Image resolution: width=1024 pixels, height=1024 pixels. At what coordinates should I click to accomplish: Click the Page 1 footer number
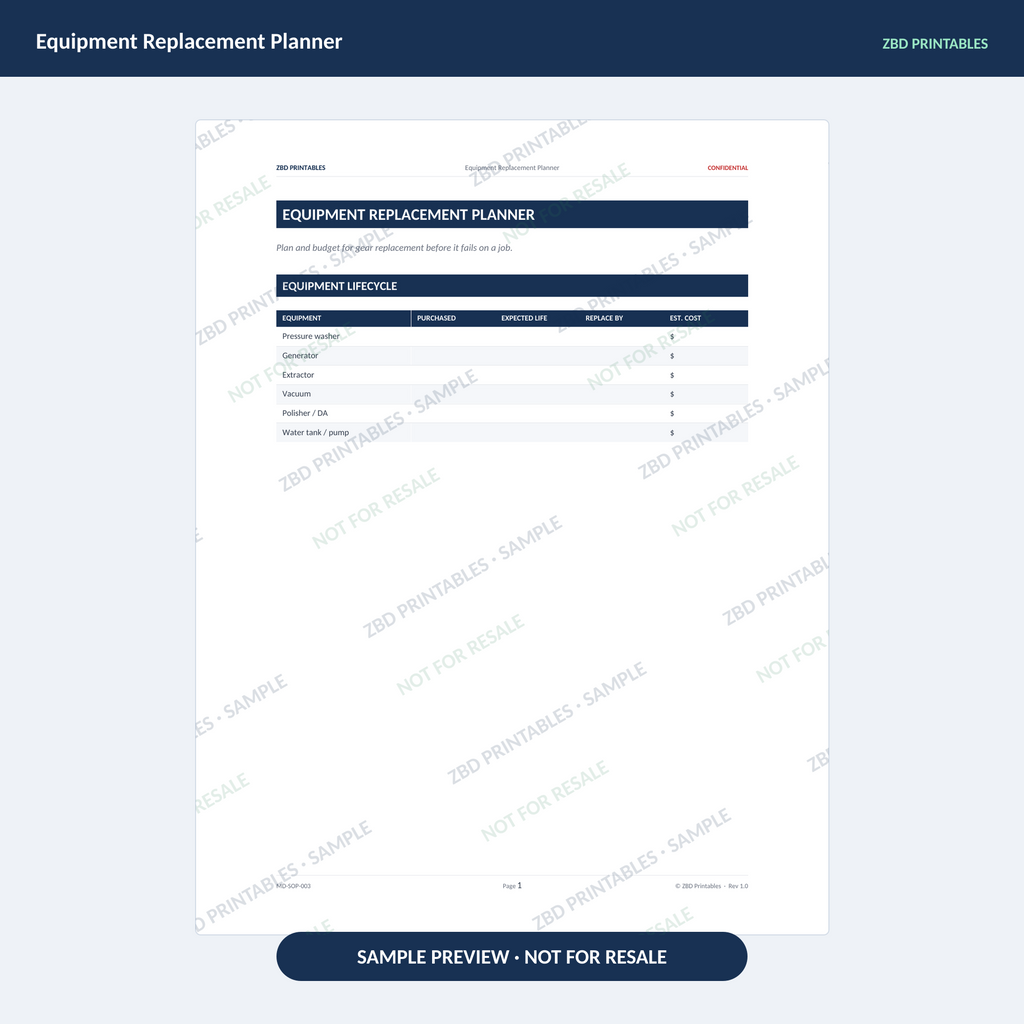pyautogui.click(x=512, y=886)
